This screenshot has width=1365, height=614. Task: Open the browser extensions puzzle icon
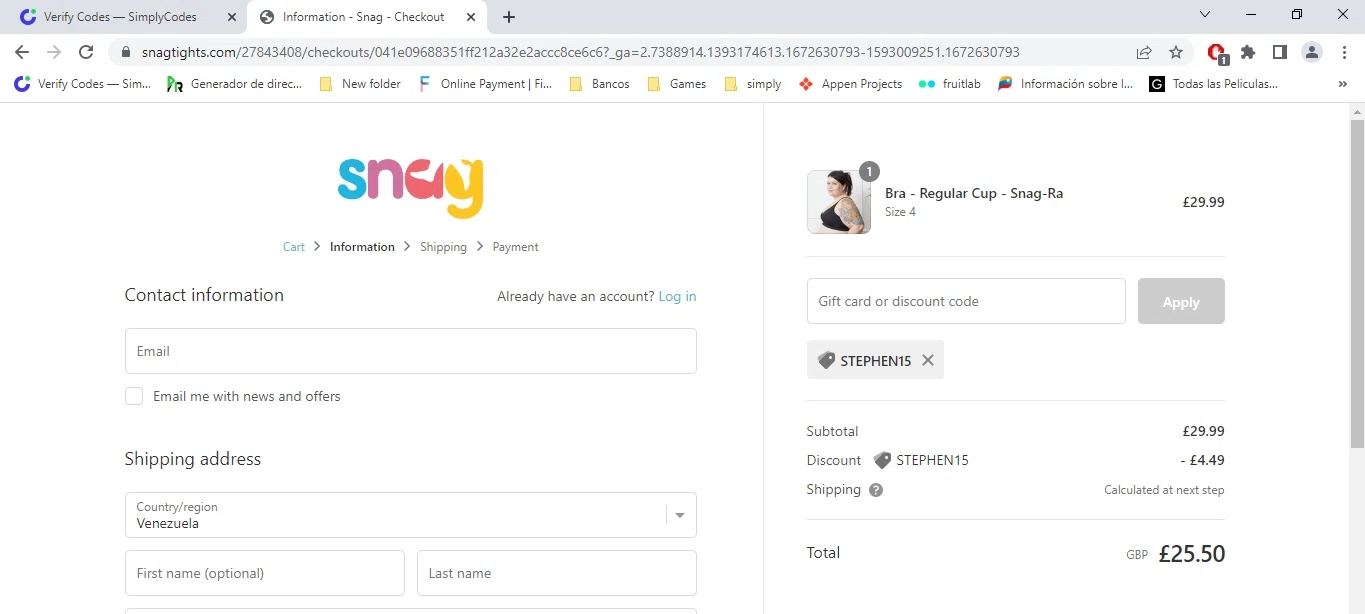click(1248, 52)
